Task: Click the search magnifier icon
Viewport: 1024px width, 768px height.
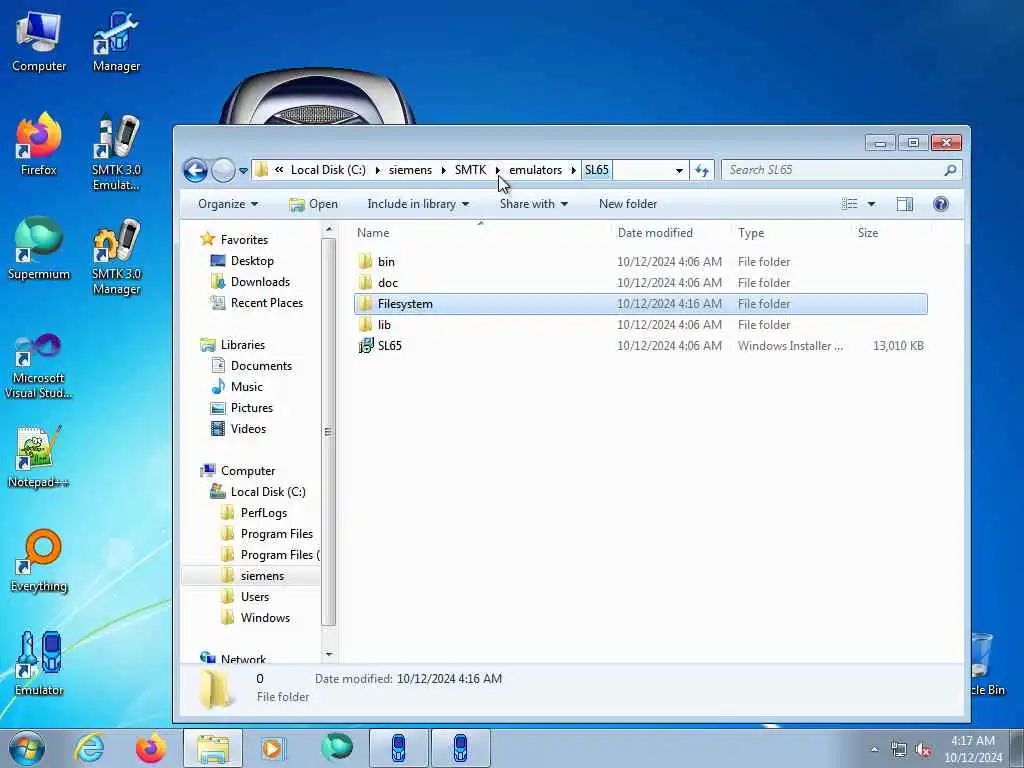Action: 950,170
